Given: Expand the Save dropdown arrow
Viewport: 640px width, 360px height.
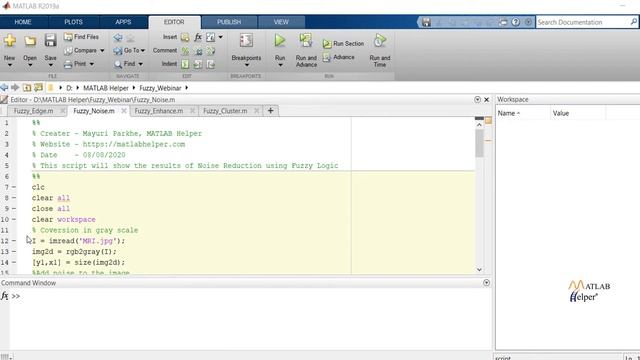Looking at the screenshot, I should 50,65.
